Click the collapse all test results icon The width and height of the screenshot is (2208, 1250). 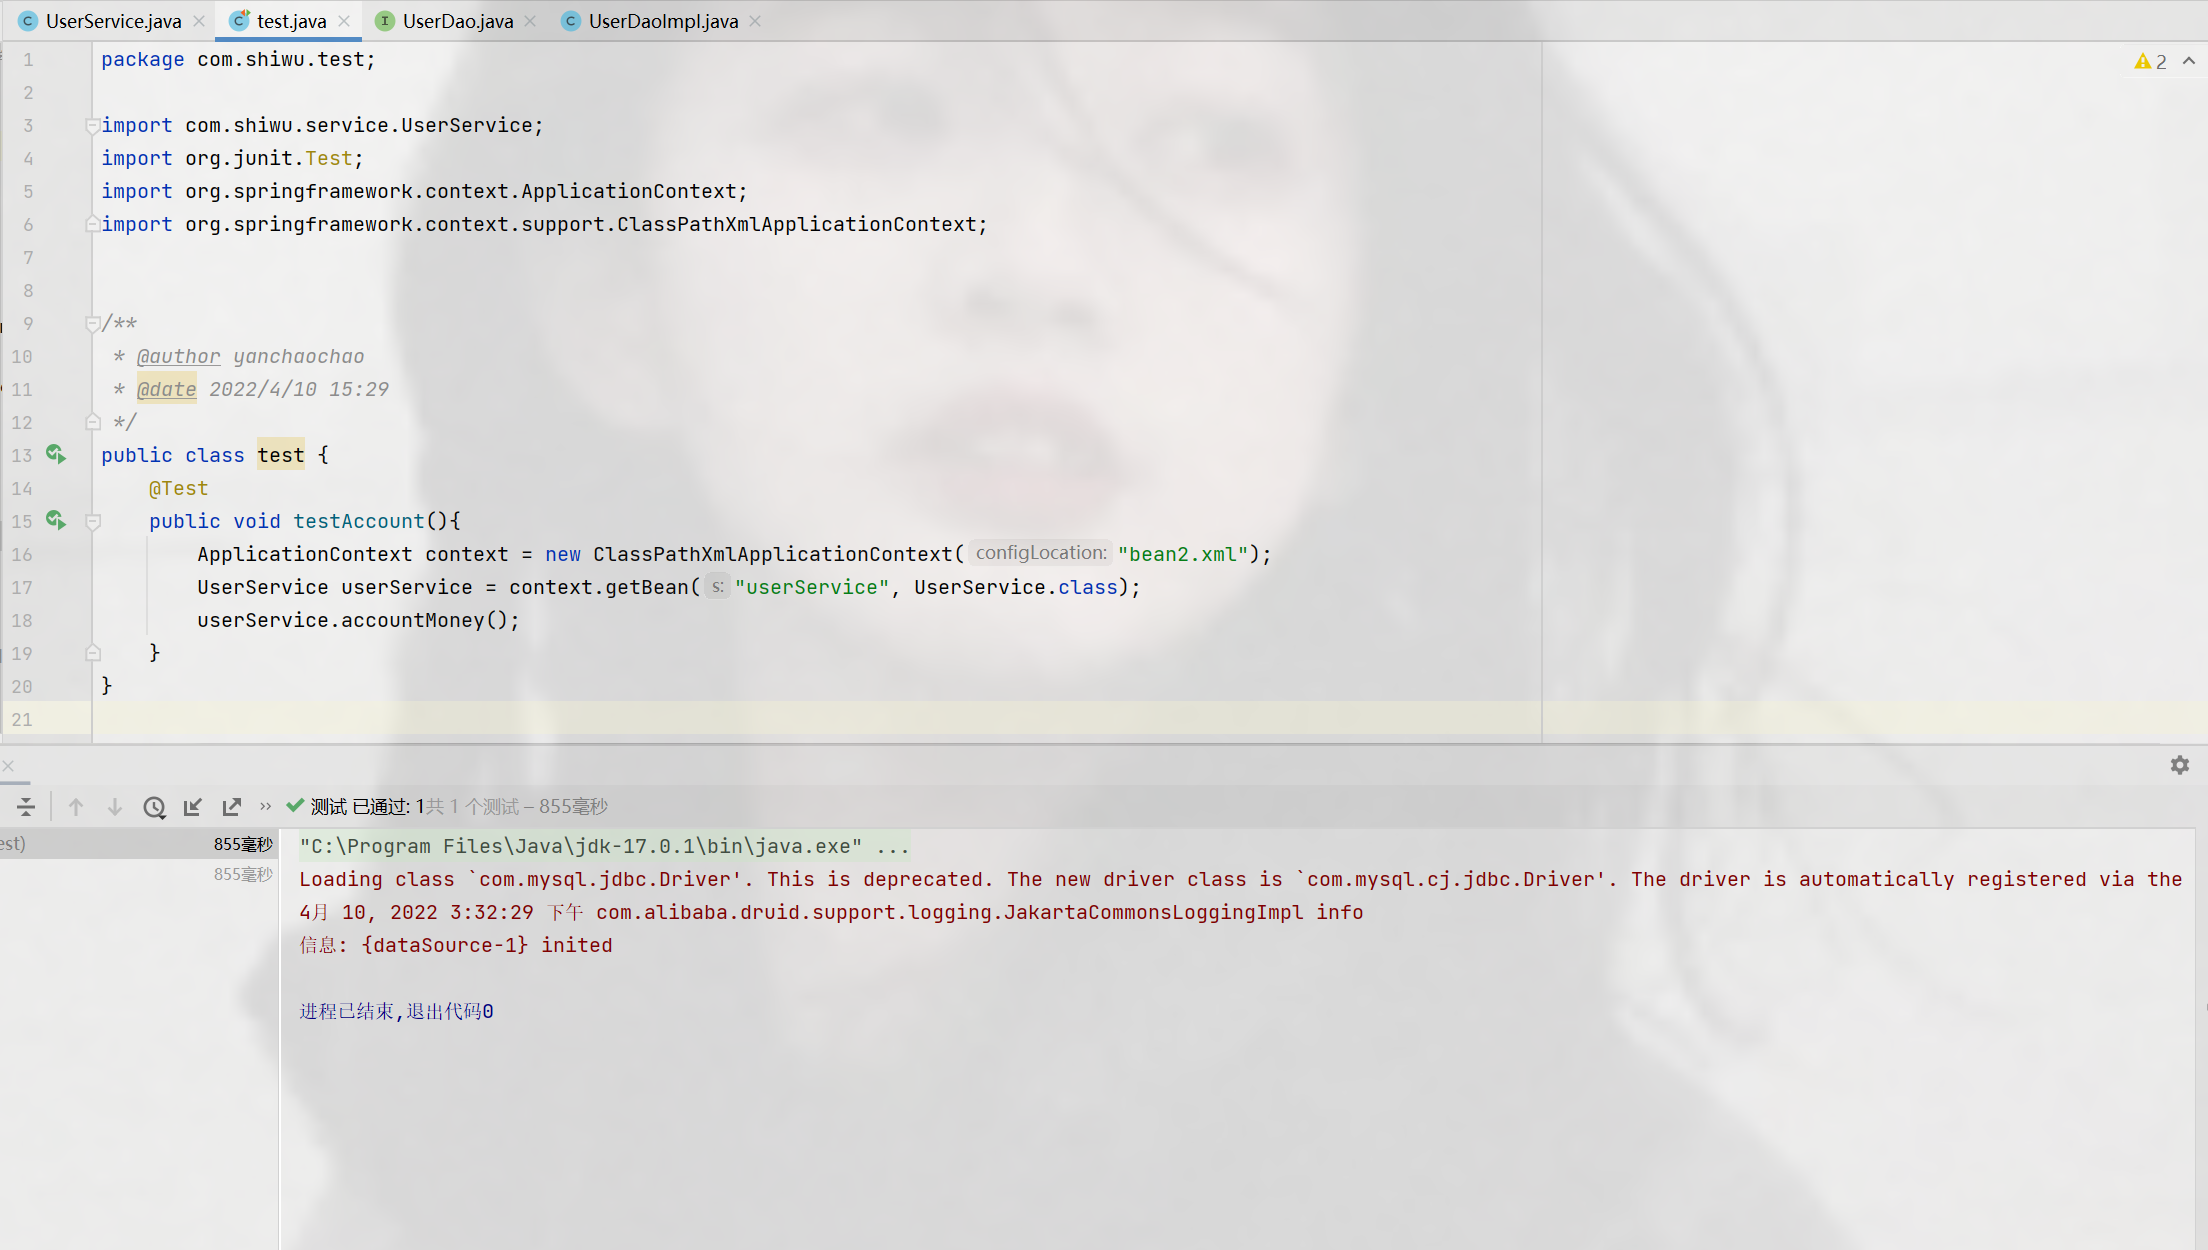point(26,807)
